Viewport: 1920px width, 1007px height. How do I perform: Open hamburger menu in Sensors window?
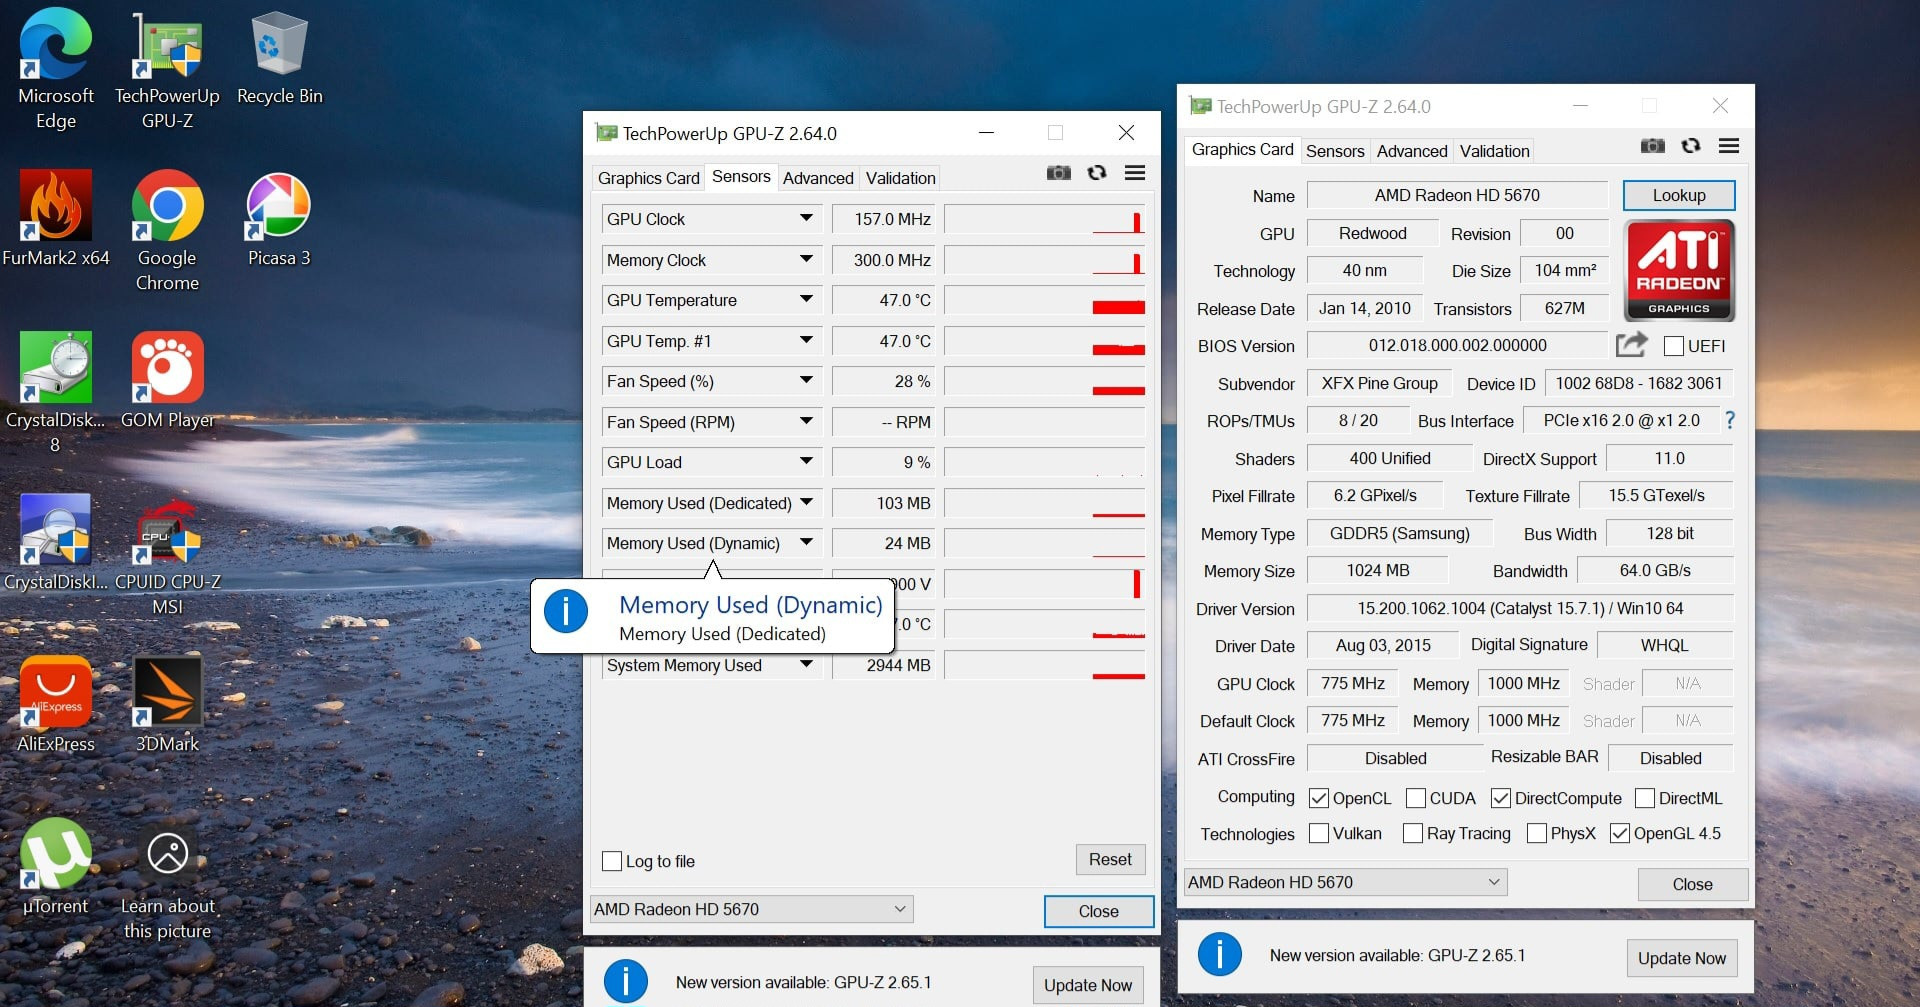coord(1135,173)
